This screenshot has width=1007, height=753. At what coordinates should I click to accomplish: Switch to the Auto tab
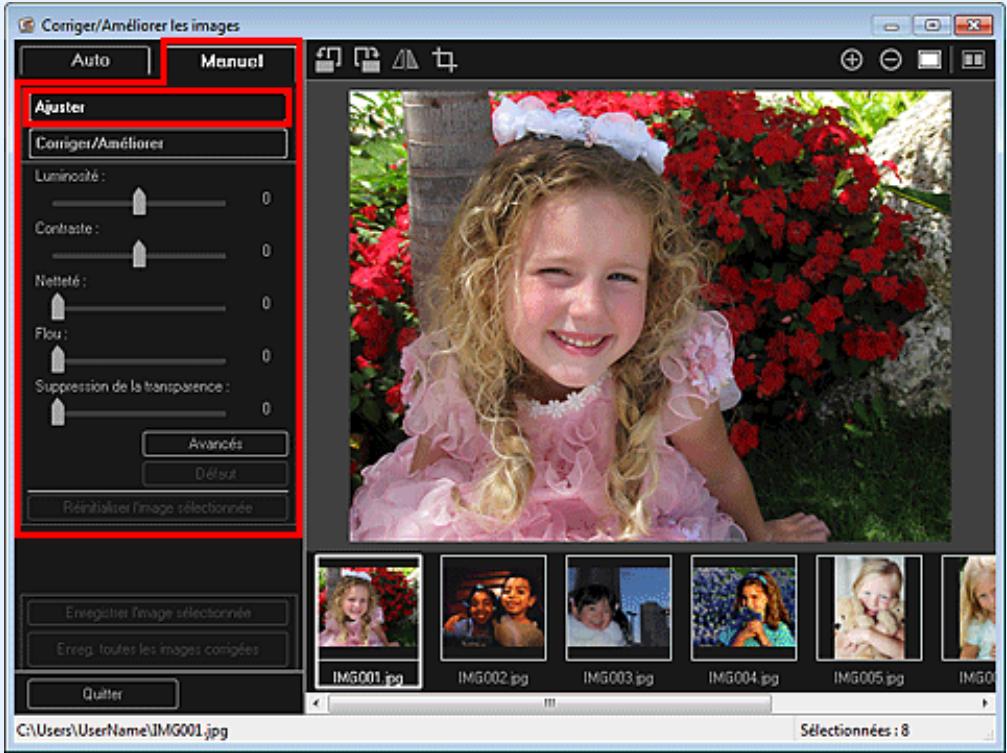point(92,62)
